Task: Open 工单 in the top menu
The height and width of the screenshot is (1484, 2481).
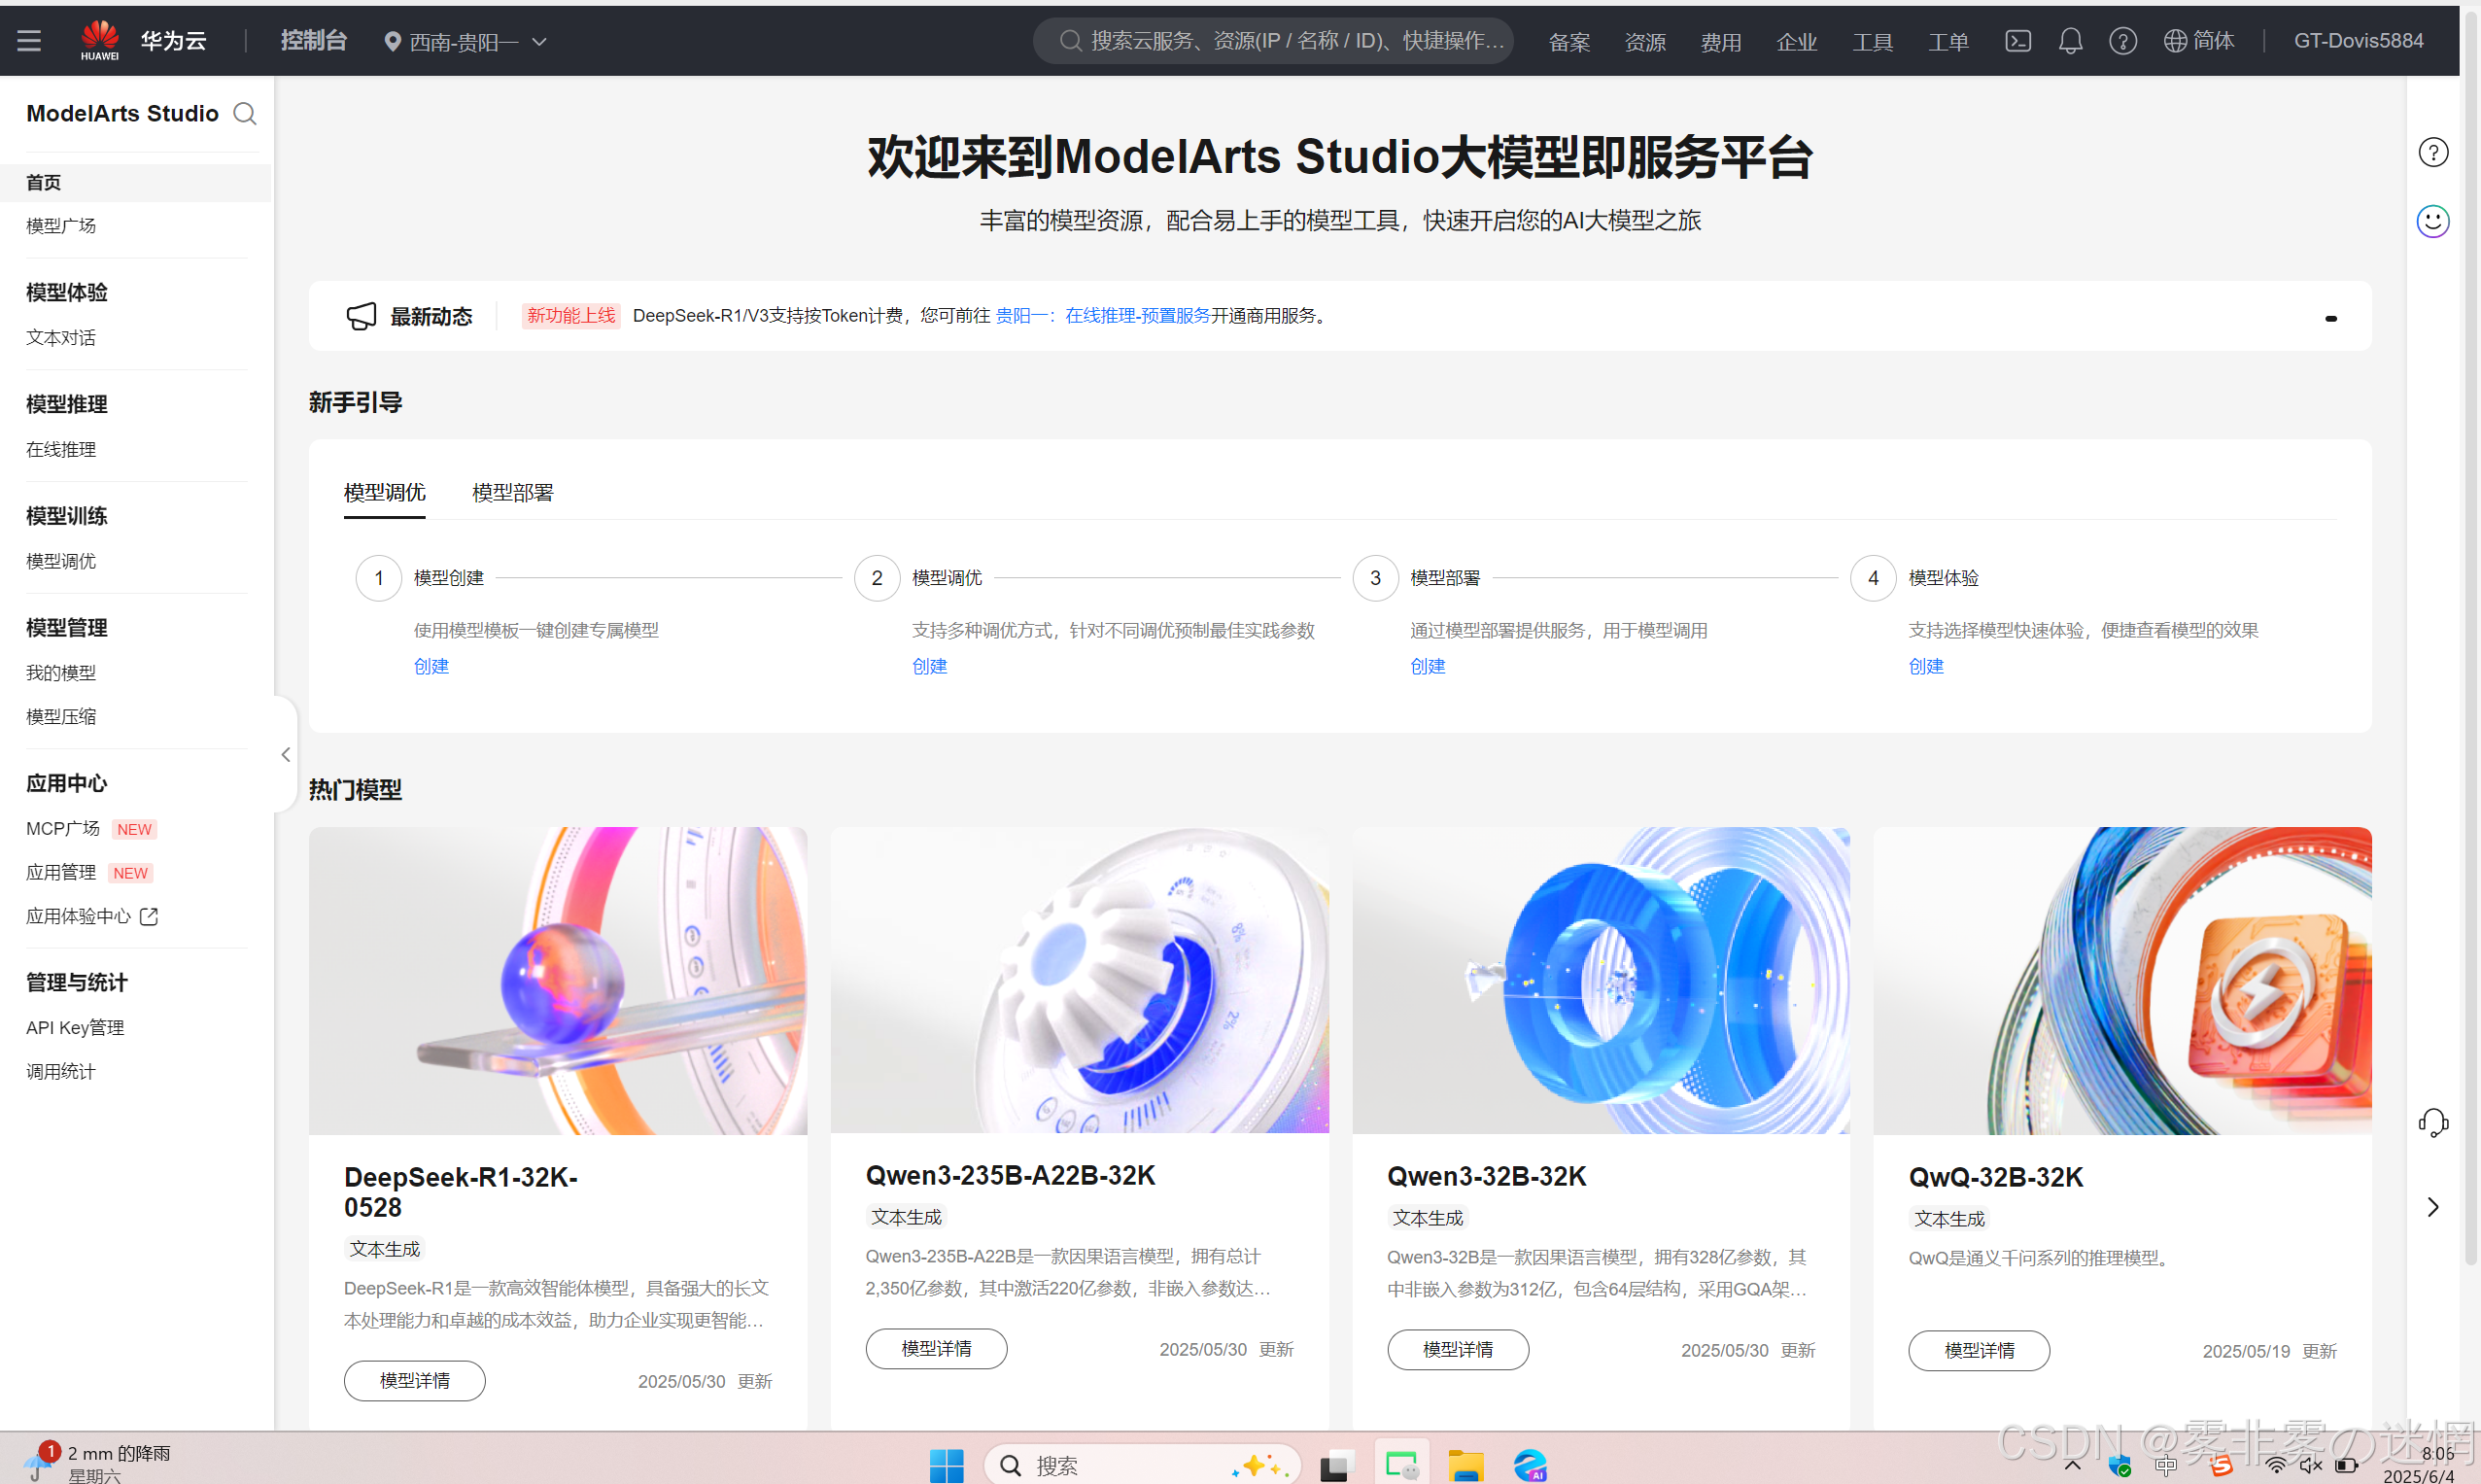Action: (1948, 42)
